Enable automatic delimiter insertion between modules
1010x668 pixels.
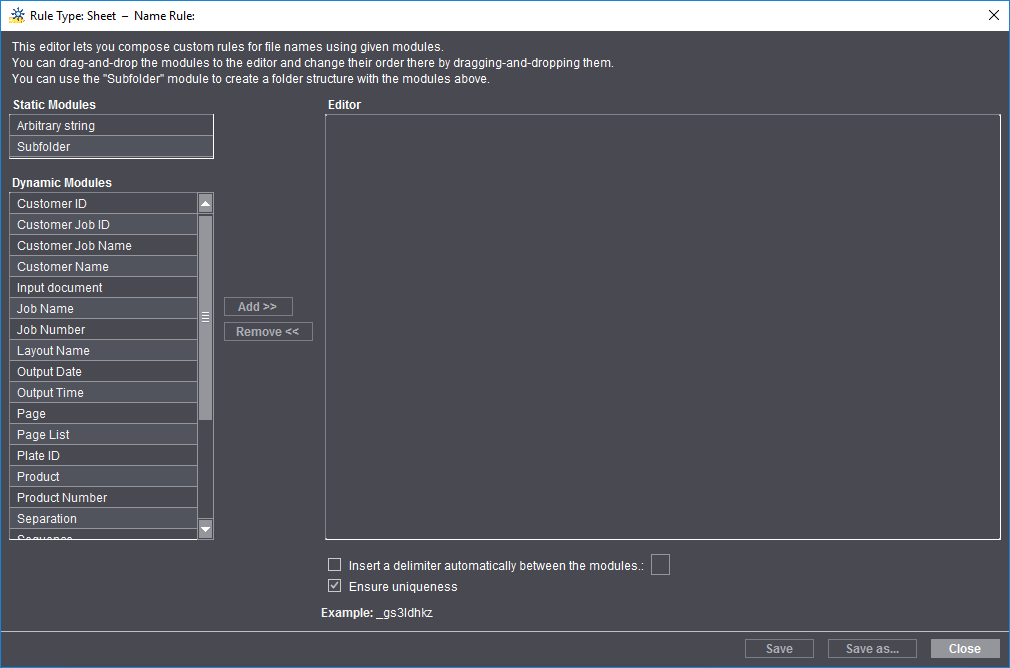tap(335, 565)
